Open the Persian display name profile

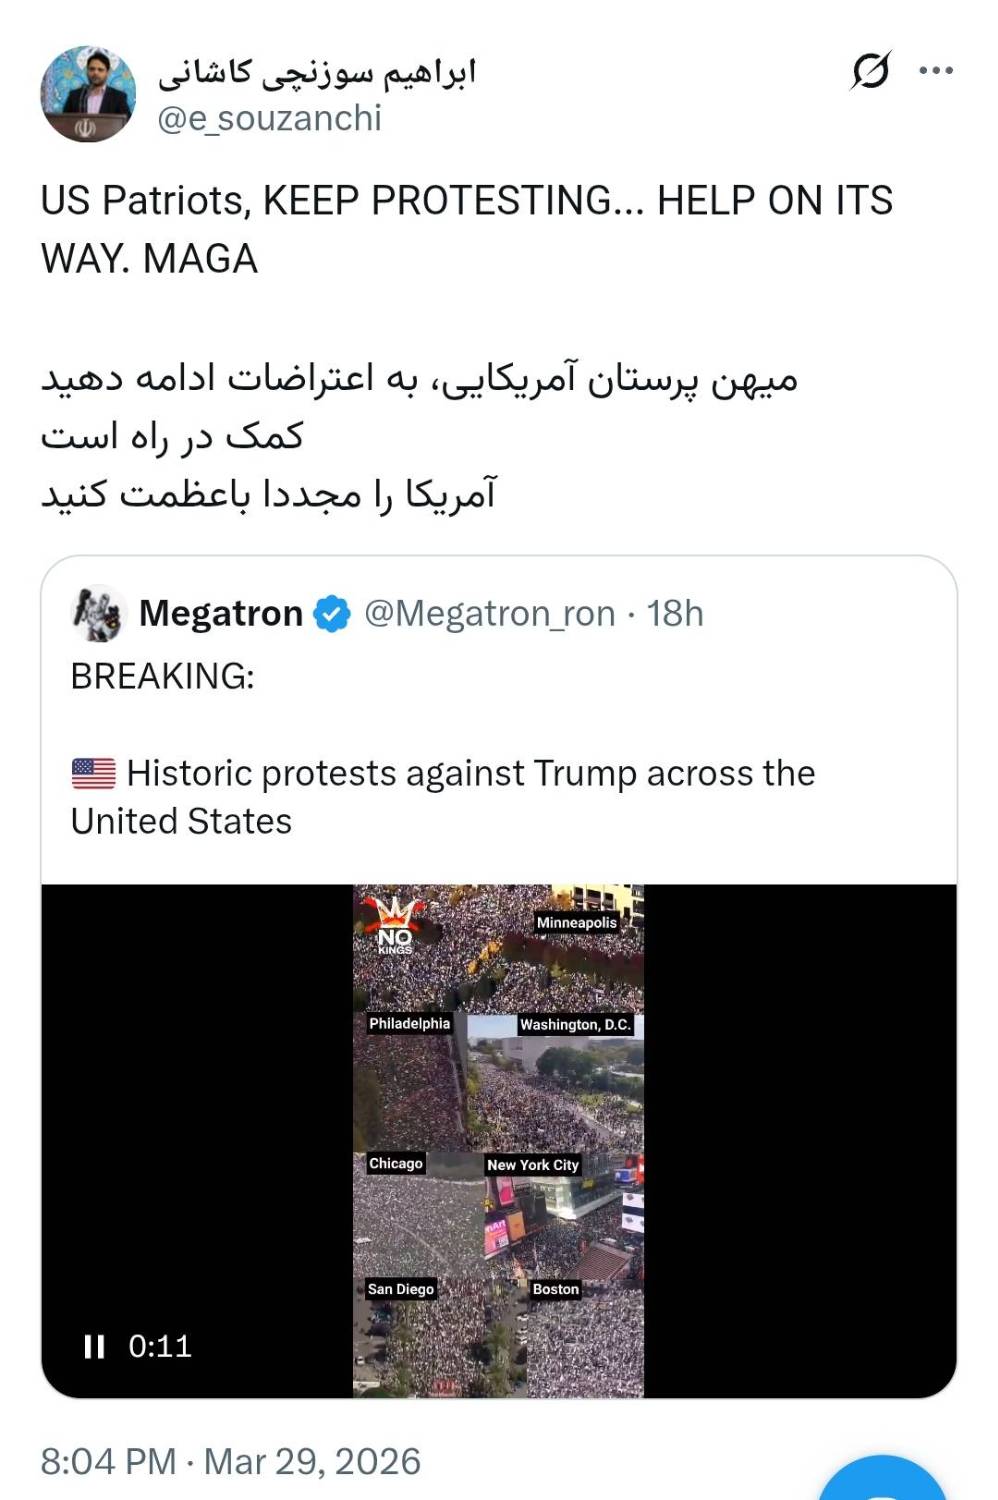[x=317, y=71]
